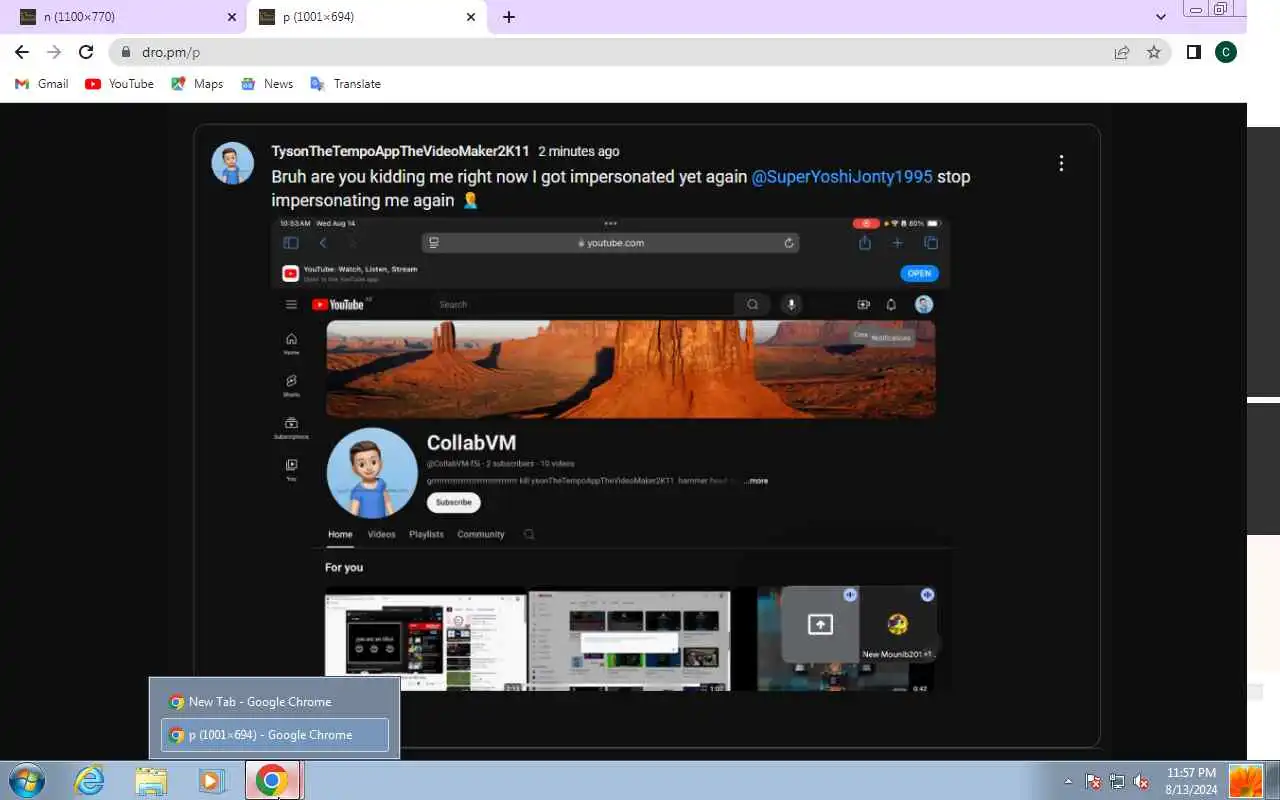Click the Safari new tab plus icon
The width and height of the screenshot is (1280, 800).
(x=897, y=243)
